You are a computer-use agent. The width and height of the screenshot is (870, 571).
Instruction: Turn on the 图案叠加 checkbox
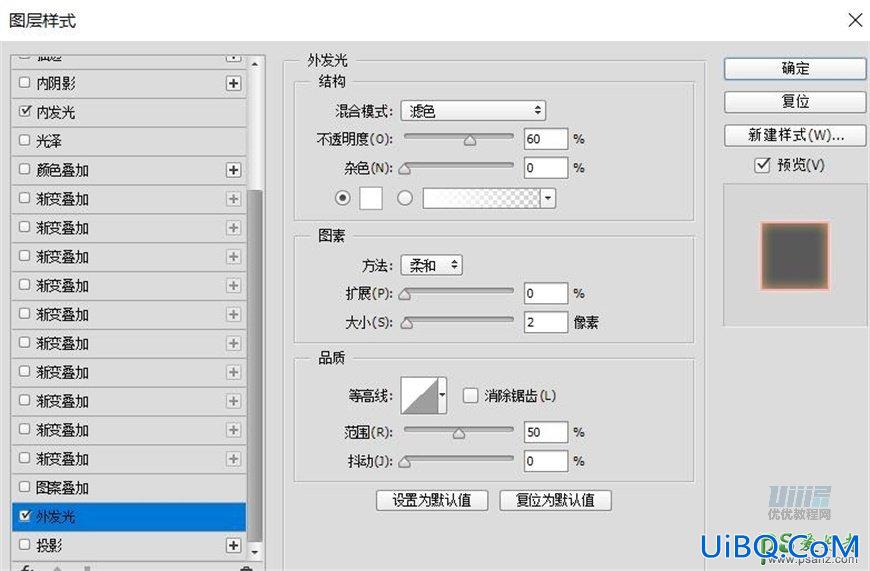tap(24, 487)
